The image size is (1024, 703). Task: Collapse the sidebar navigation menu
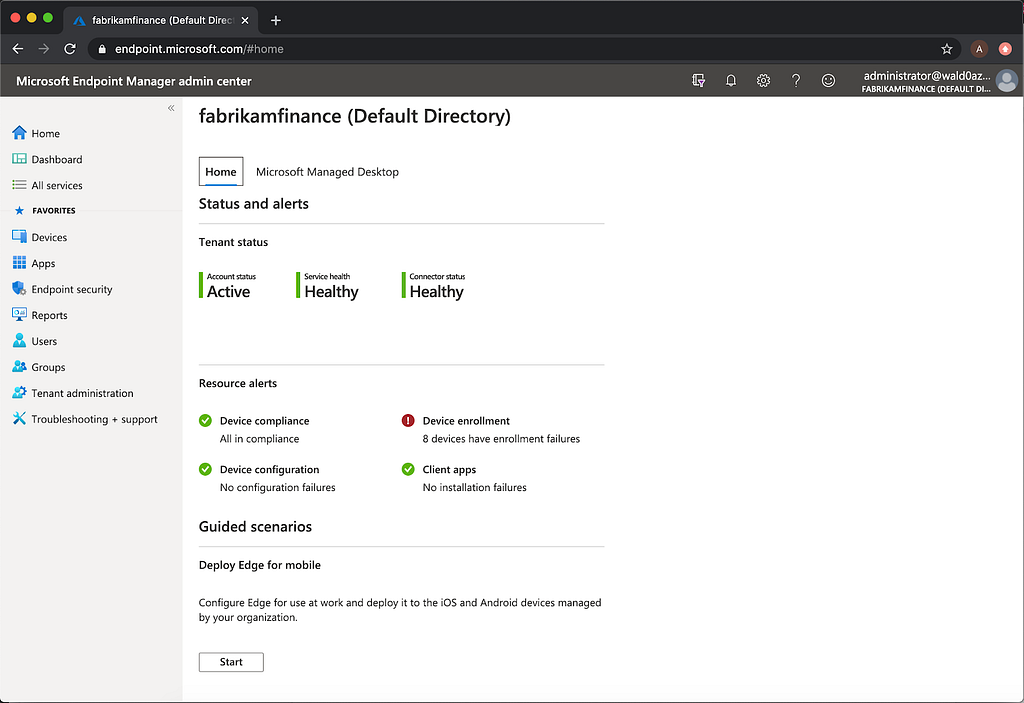171,108
